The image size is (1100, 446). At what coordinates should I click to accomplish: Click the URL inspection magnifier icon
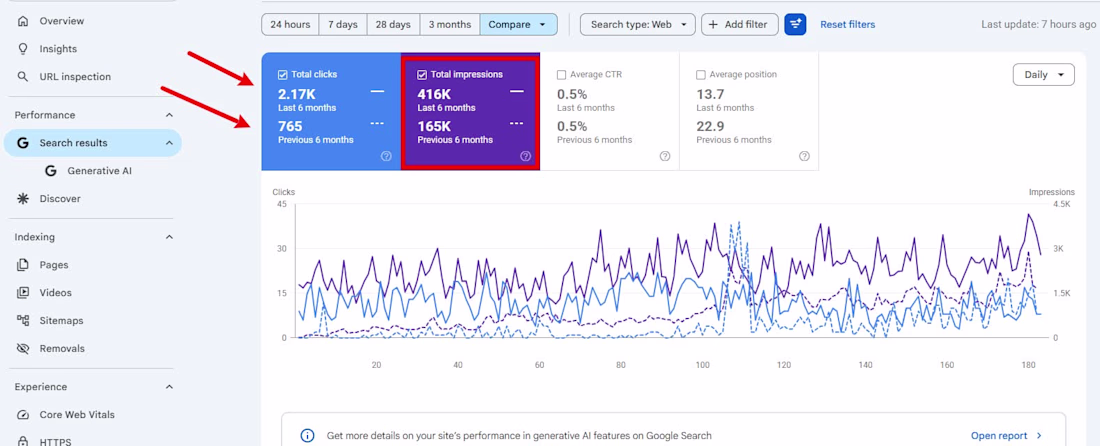point(23,76)
